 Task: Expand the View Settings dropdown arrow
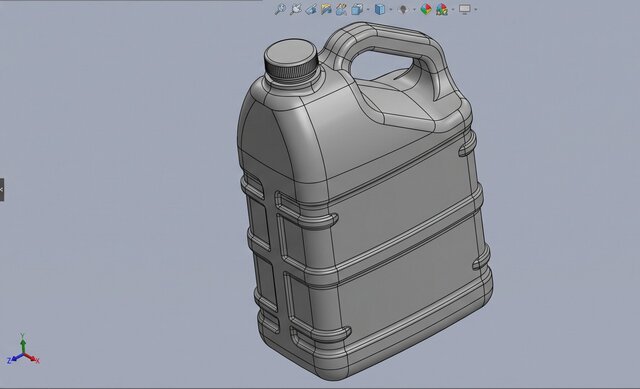click(476, 9)
